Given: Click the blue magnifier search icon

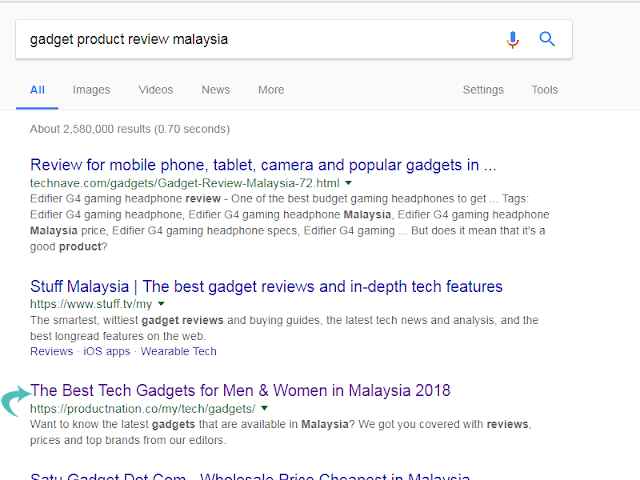Looking at the screenshot, I should tap(547, 39).
